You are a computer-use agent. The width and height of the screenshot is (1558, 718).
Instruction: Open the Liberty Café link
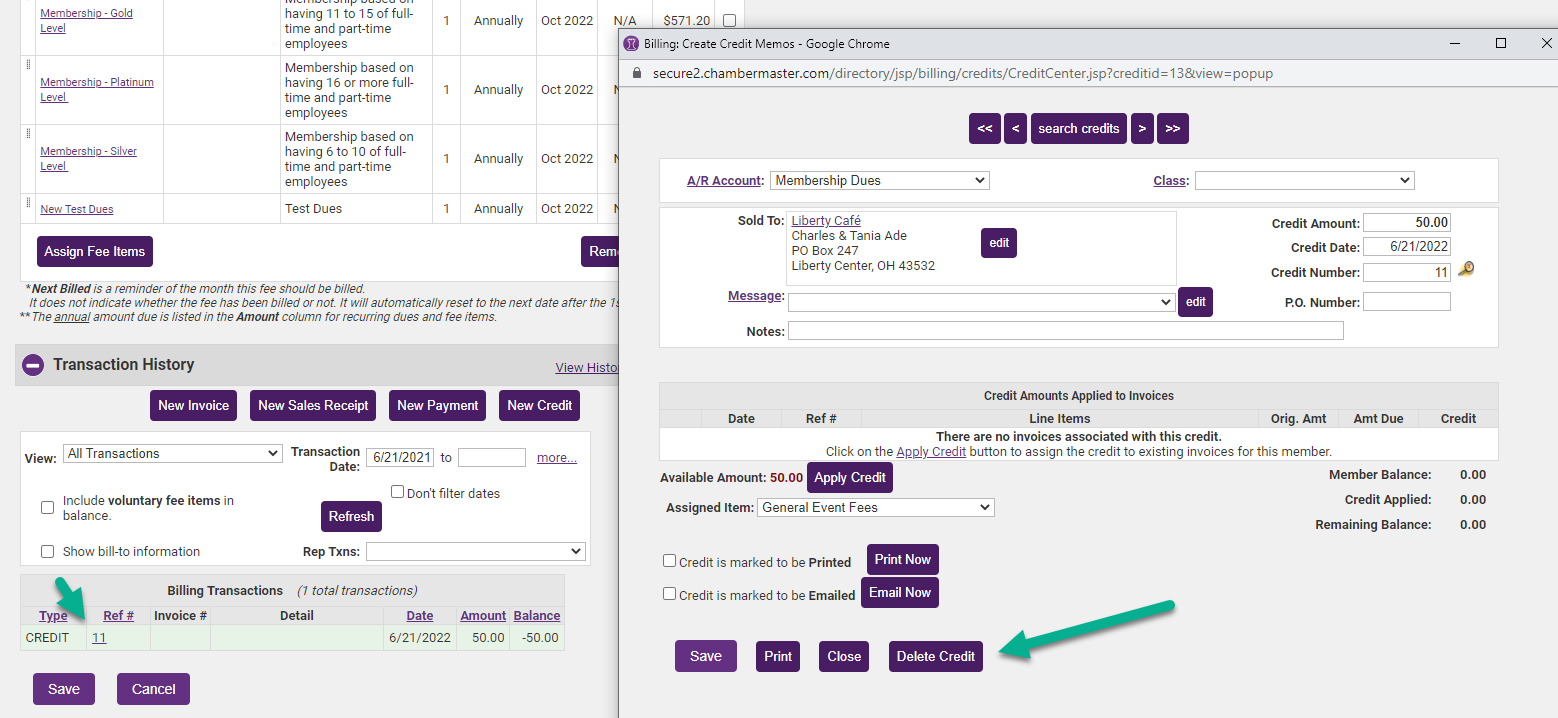coord(826,221)
